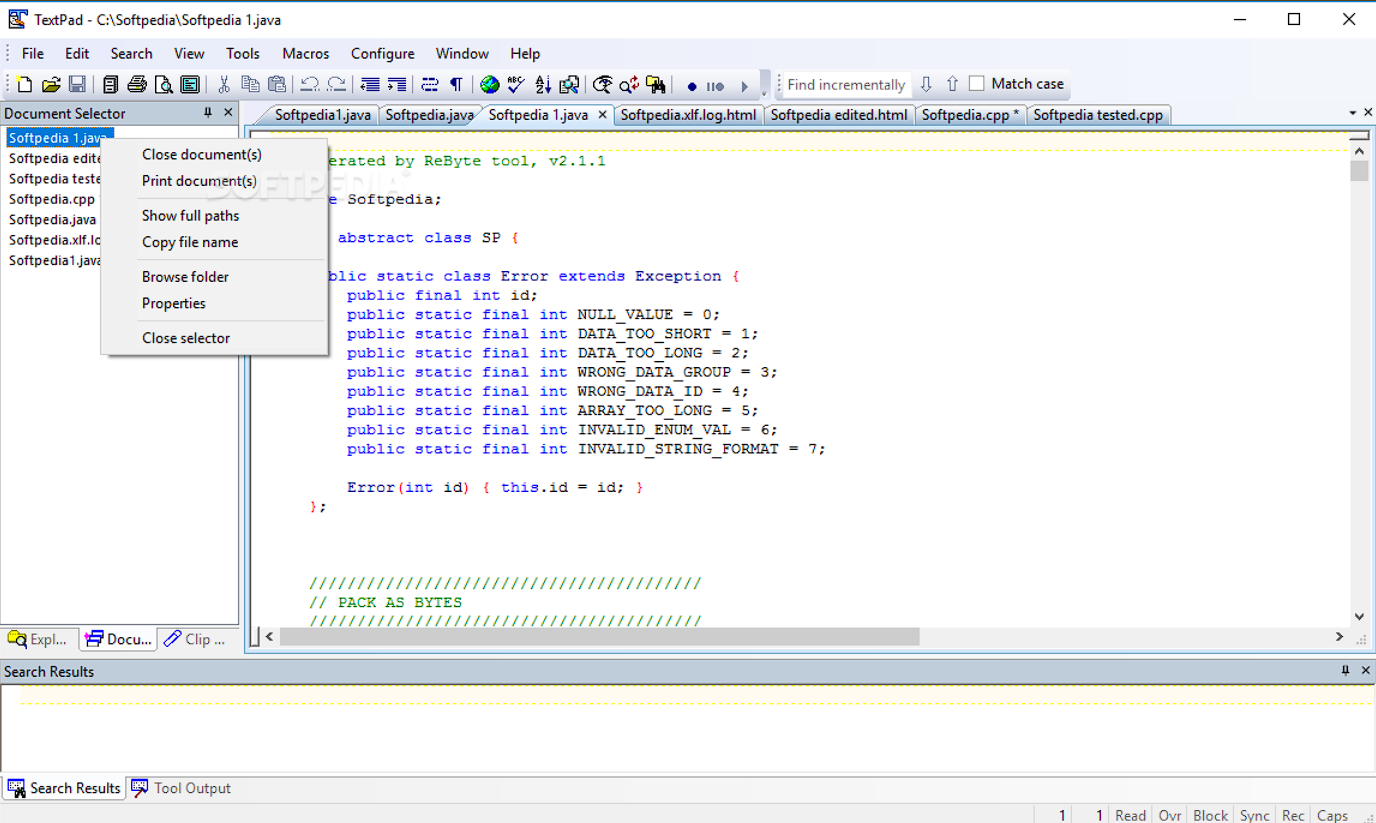Click the Copy toolbar icon
This screenshot has width=1376, height=823.
coord(250,85)
